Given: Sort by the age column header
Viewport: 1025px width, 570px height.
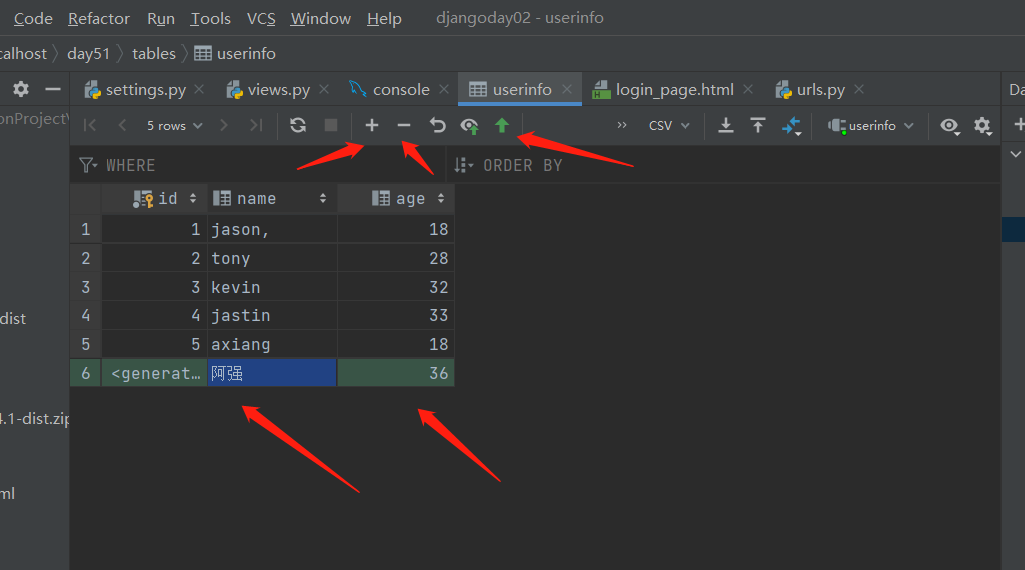Looking at the screenshot, I should coord(396,199).
